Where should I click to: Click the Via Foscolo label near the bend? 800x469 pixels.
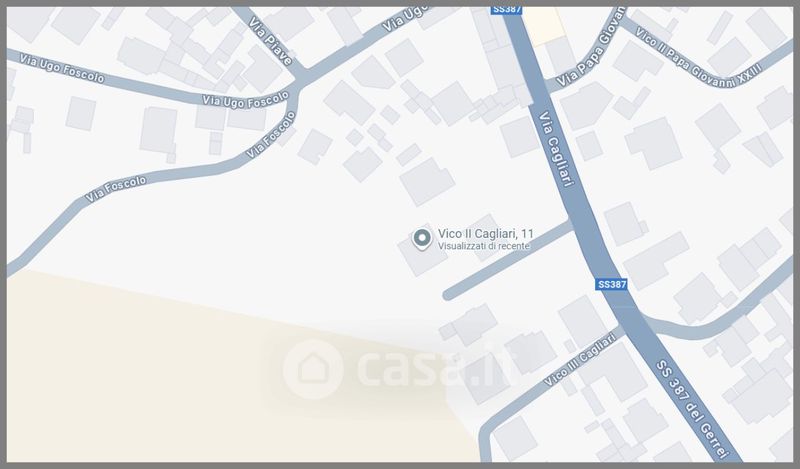[x=271, y=134]
